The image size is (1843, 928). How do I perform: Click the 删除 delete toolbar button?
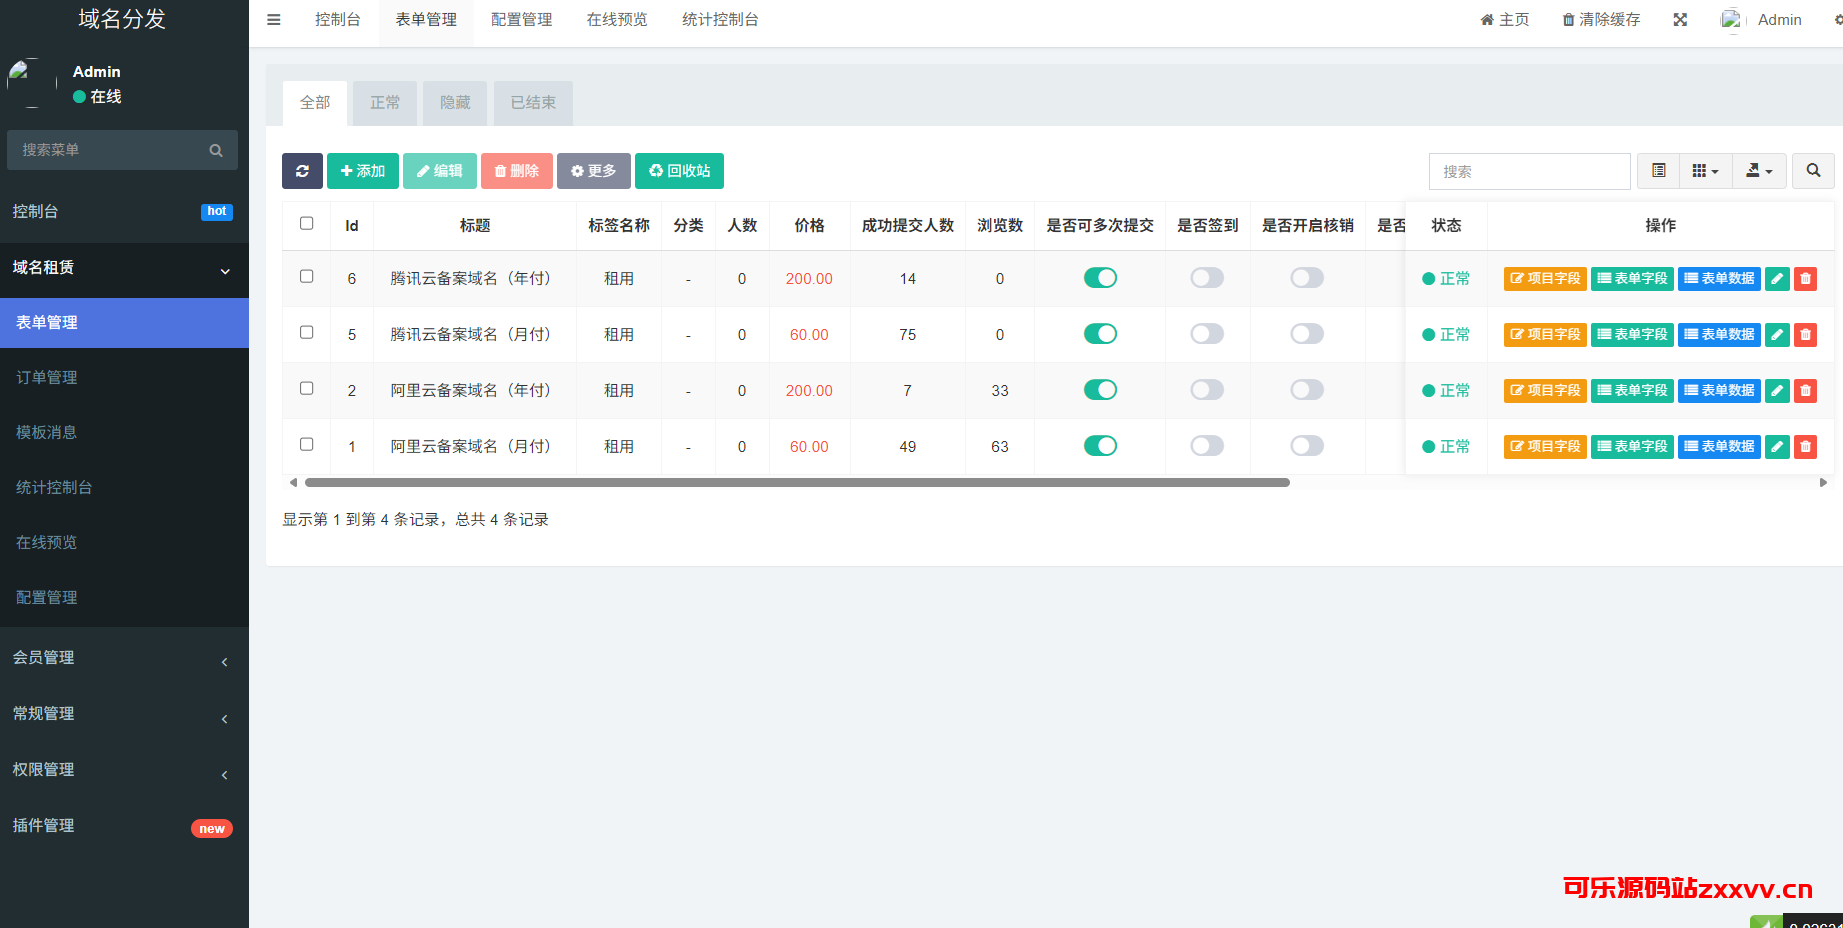click(517, 171)
